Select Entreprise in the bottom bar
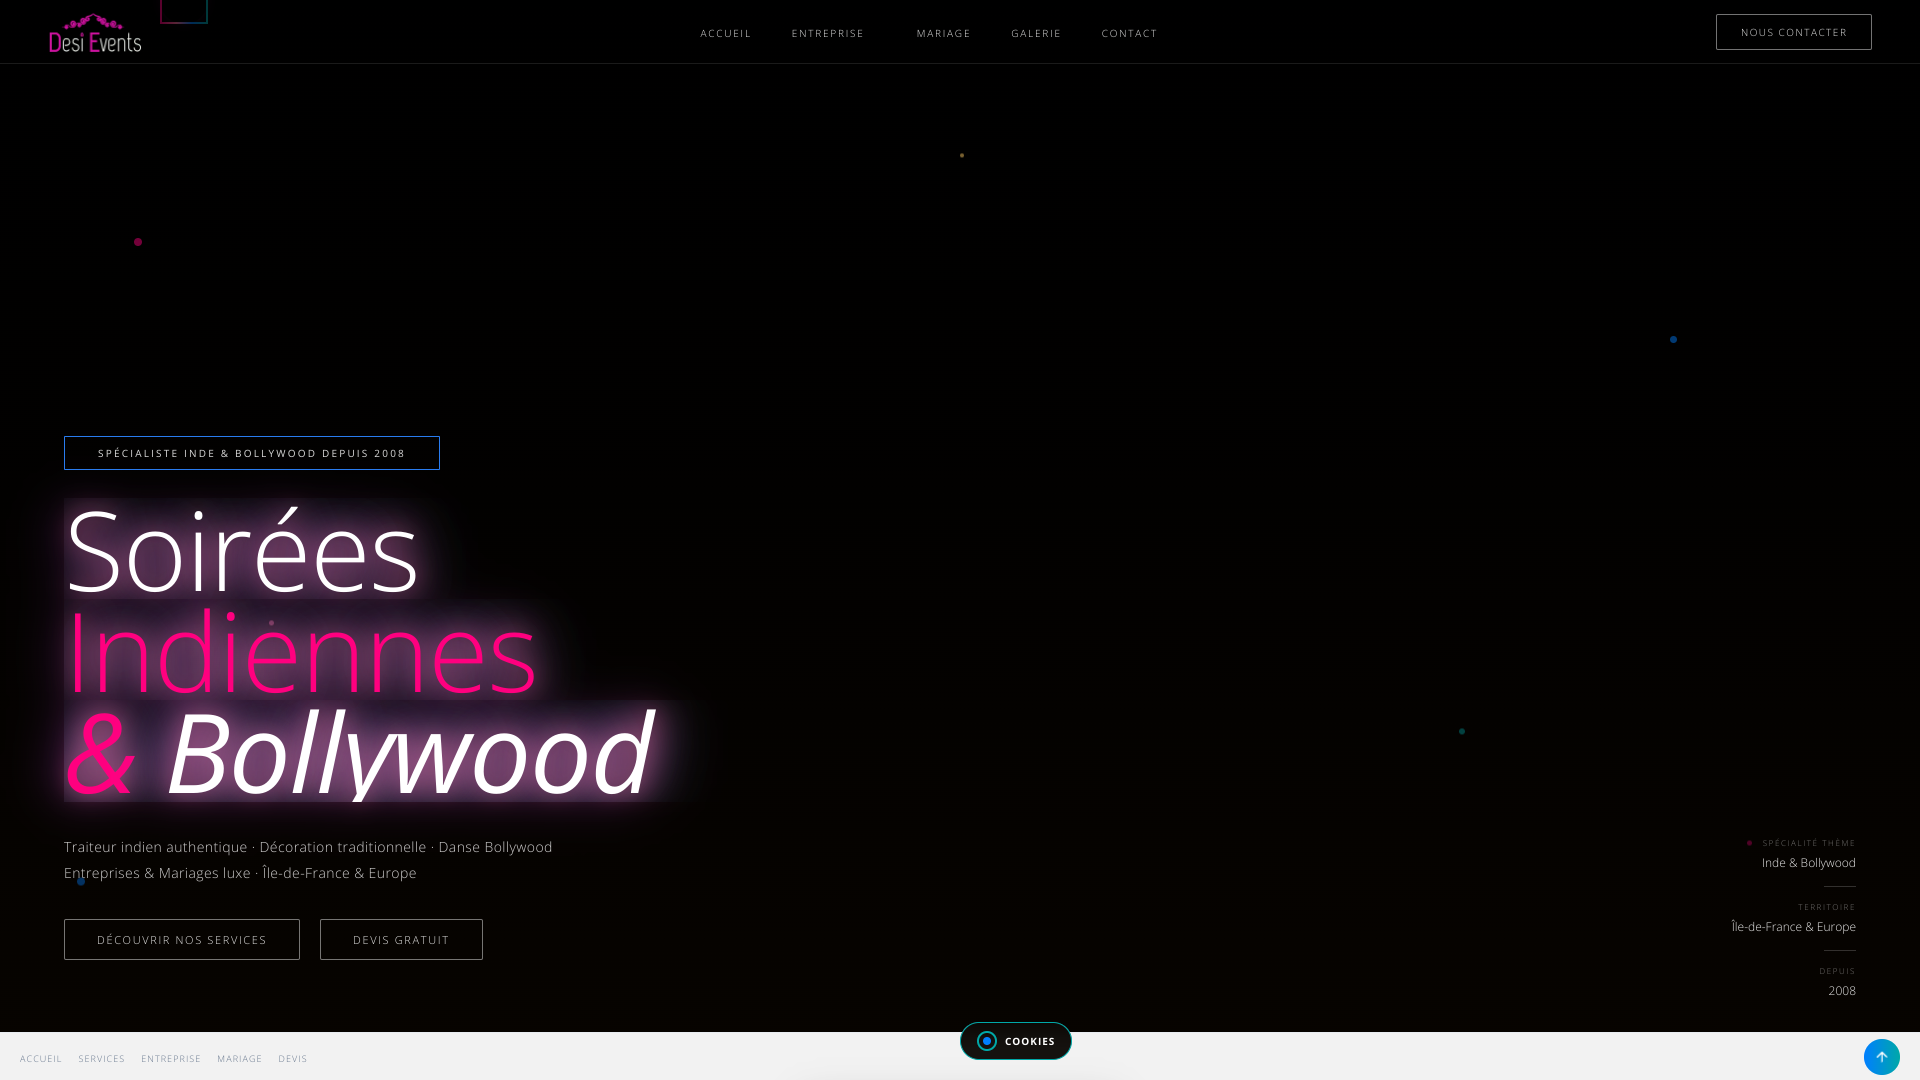This screenshot has height=1080, width=1920. pos(171,1058)
